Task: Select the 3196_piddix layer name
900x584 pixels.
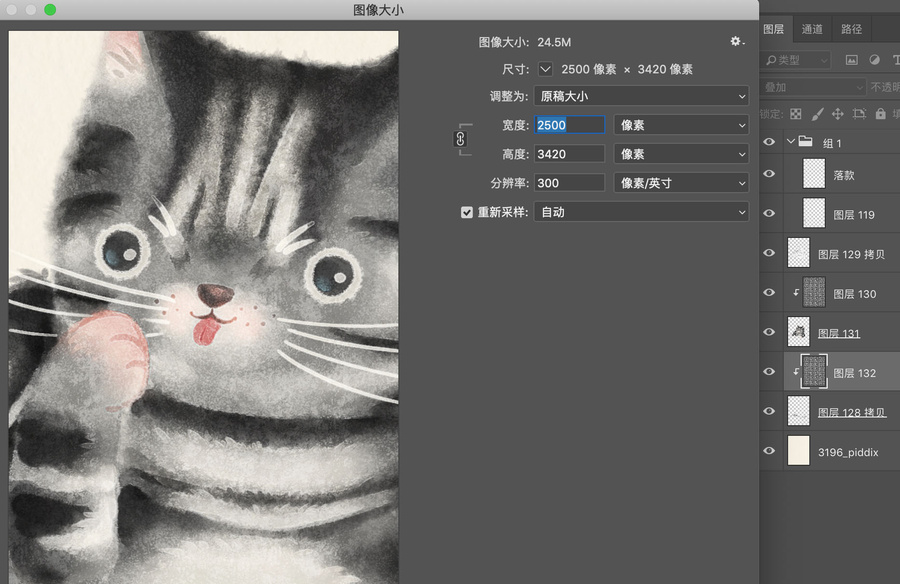Action: click(848, 452)
